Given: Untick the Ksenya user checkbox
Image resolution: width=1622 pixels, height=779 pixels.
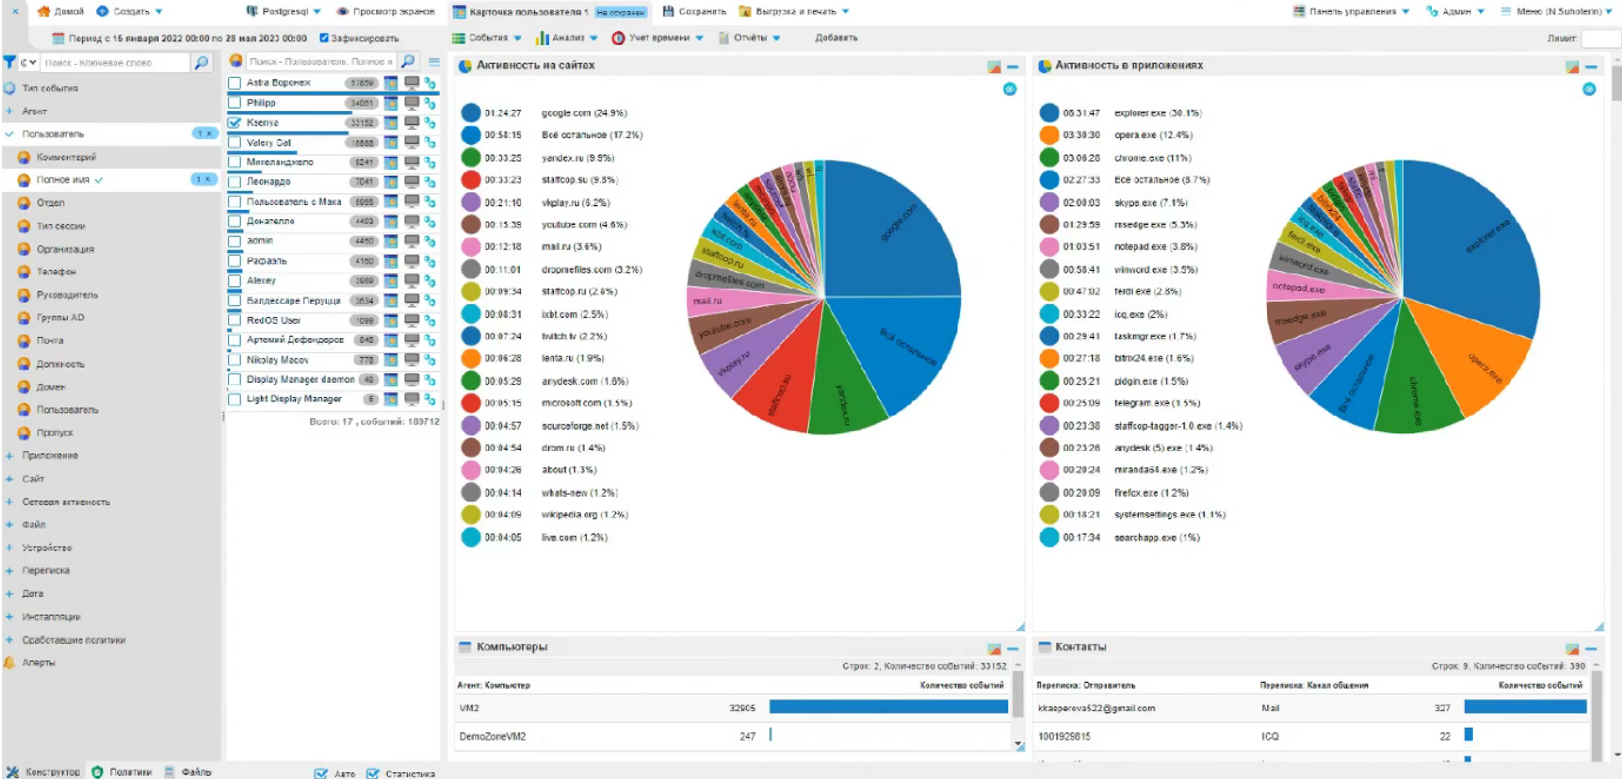Looking at the screenshot, I should (x=235, y=122).
